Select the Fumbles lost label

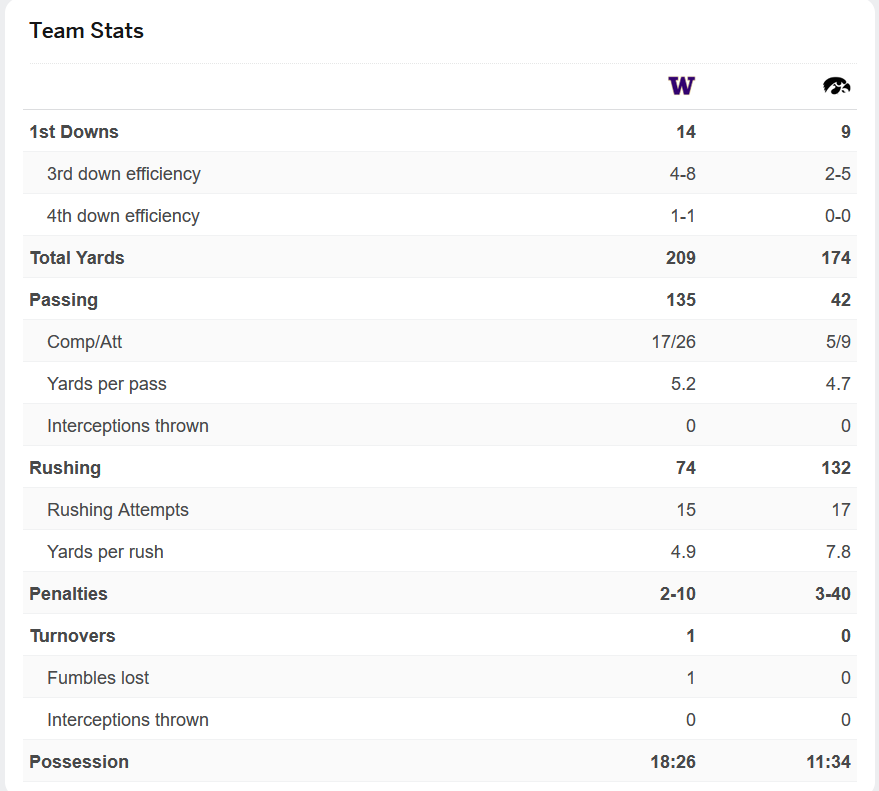tap(98, 678)
